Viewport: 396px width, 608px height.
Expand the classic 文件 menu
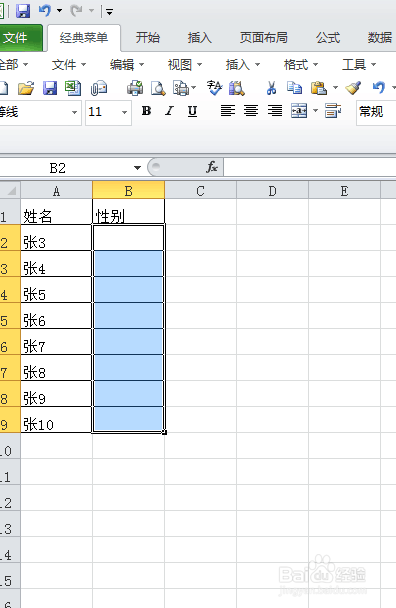[x=69, y=64]
